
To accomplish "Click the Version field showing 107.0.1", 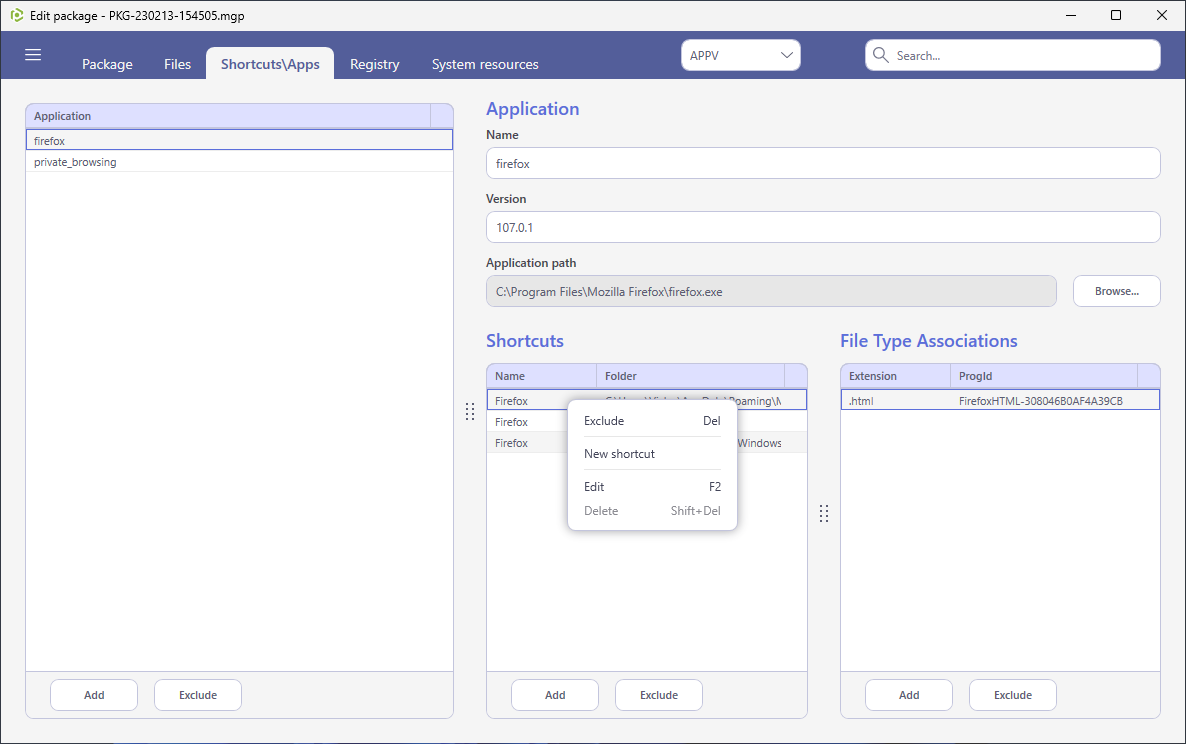I will click(823, 227).
